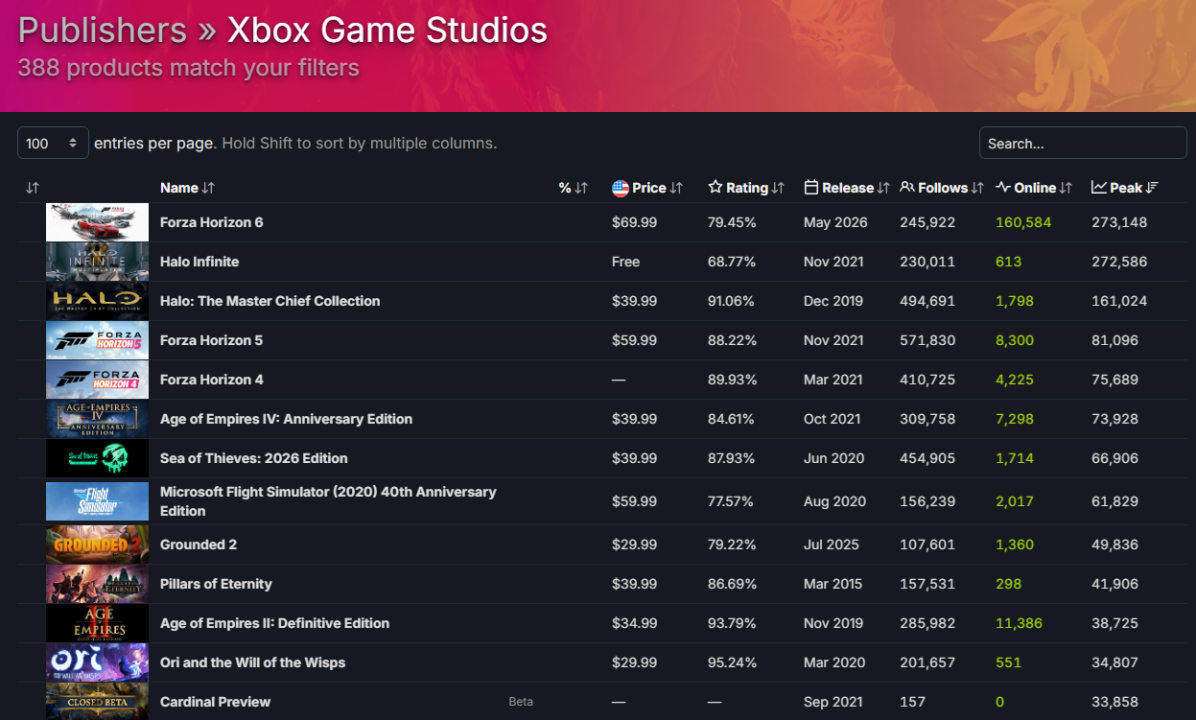Open the Publishers breadcrumb link

(x=102, y=31)
